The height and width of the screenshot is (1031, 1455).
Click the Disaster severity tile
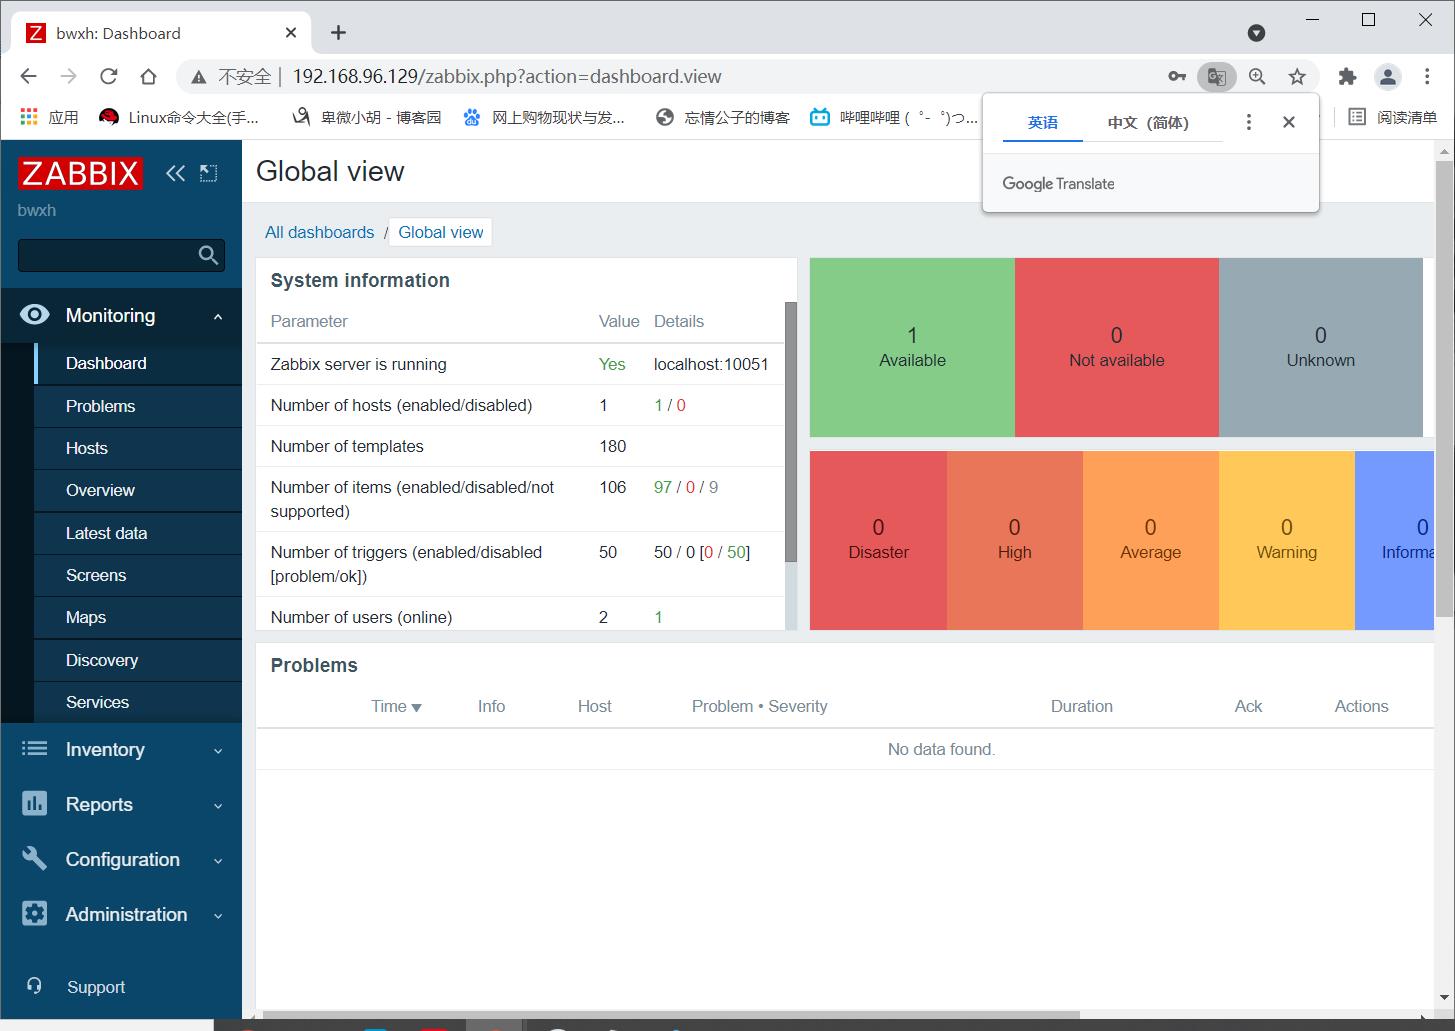878,540
